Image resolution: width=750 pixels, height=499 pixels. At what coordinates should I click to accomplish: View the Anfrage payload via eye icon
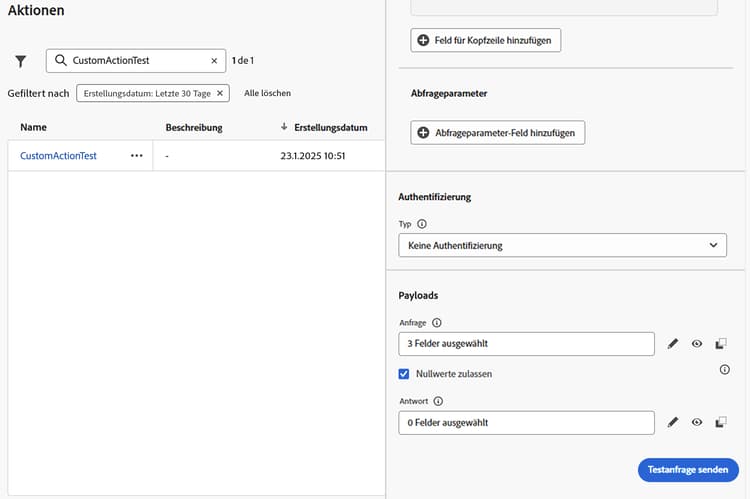point(697,344)
